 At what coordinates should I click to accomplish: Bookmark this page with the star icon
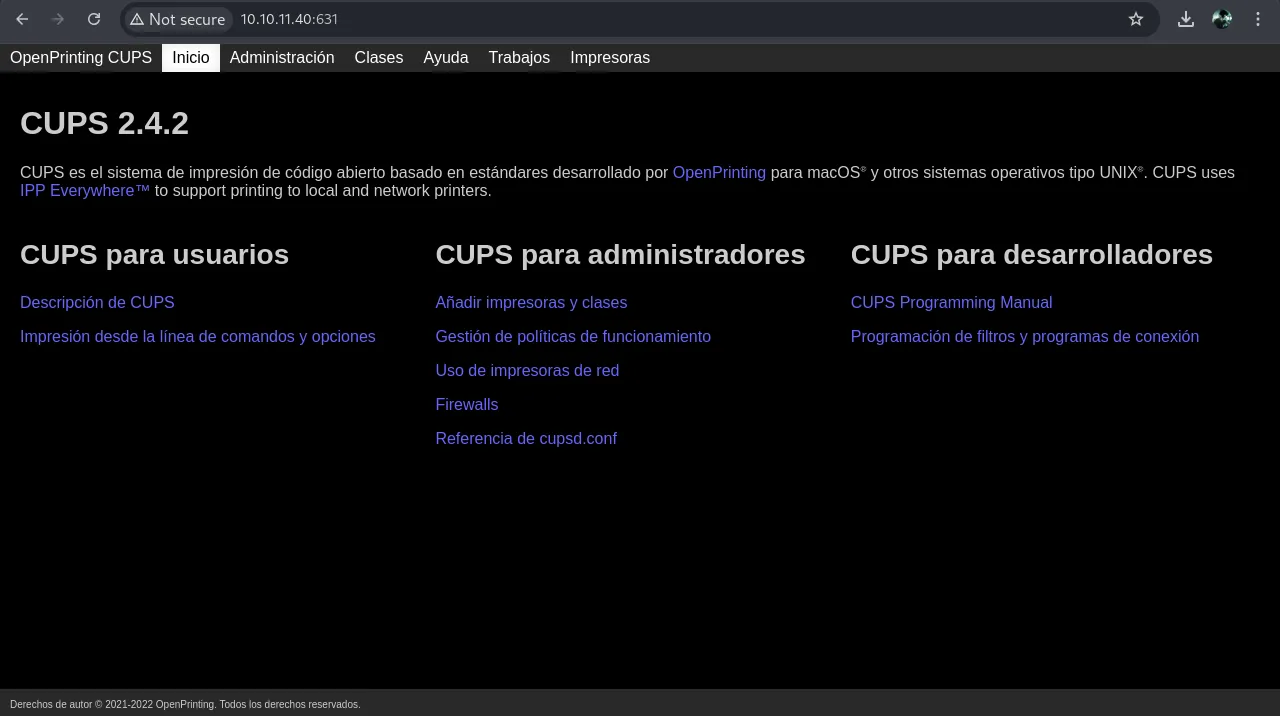pyautogui.click(x=1136, y=19)
